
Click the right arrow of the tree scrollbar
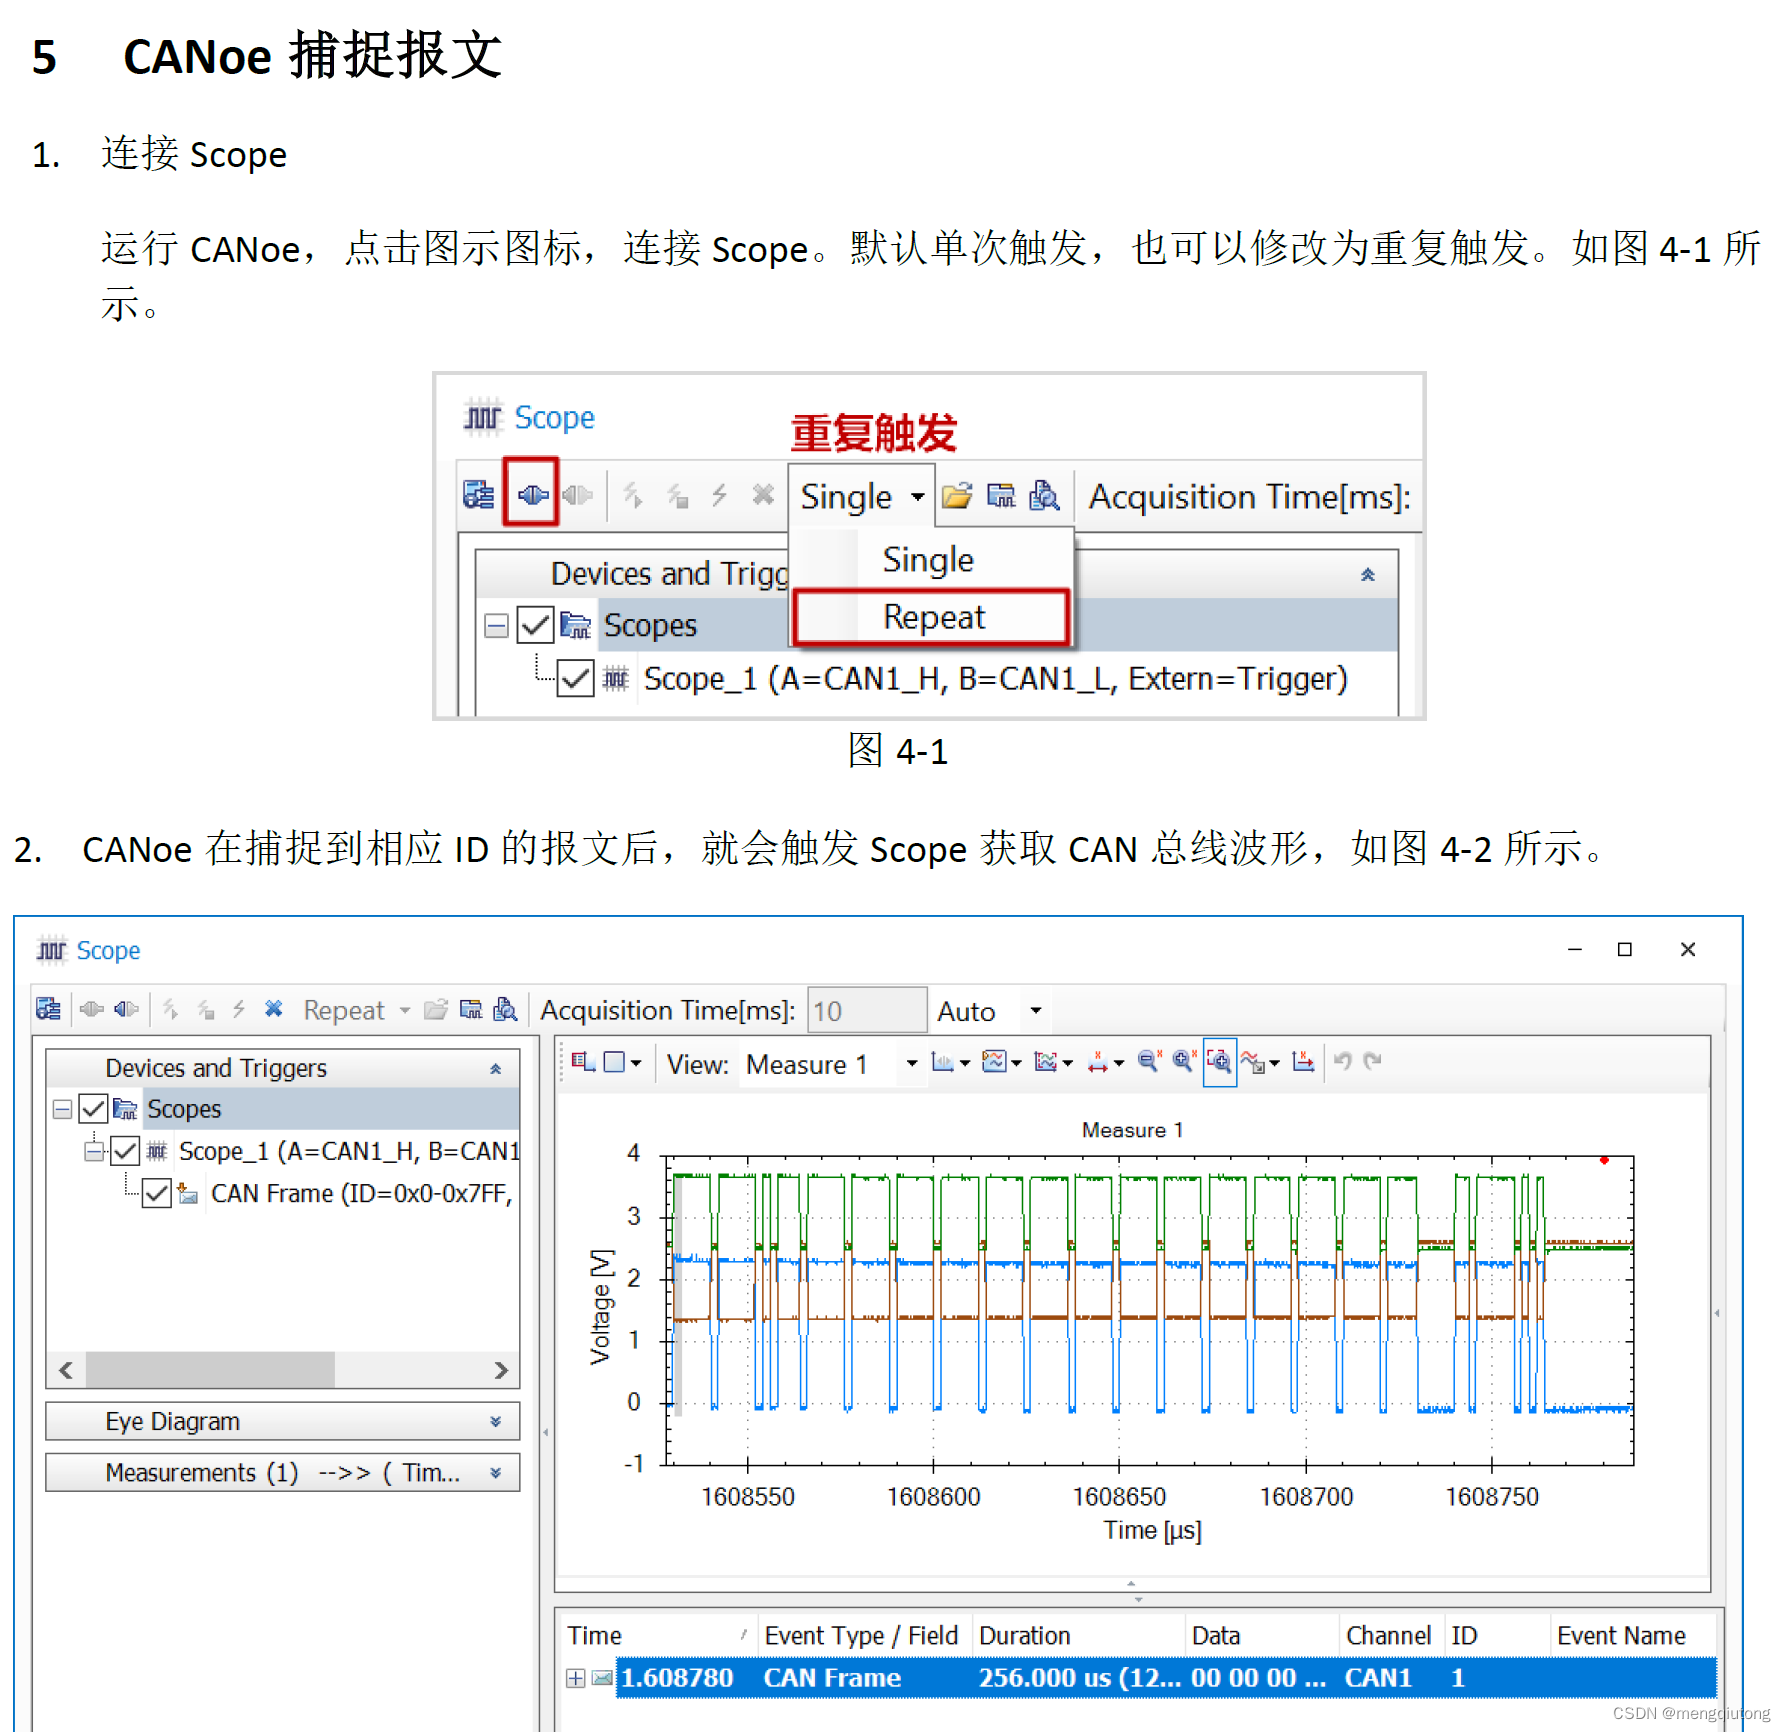pyautogui.click(x=501, y=1370)
